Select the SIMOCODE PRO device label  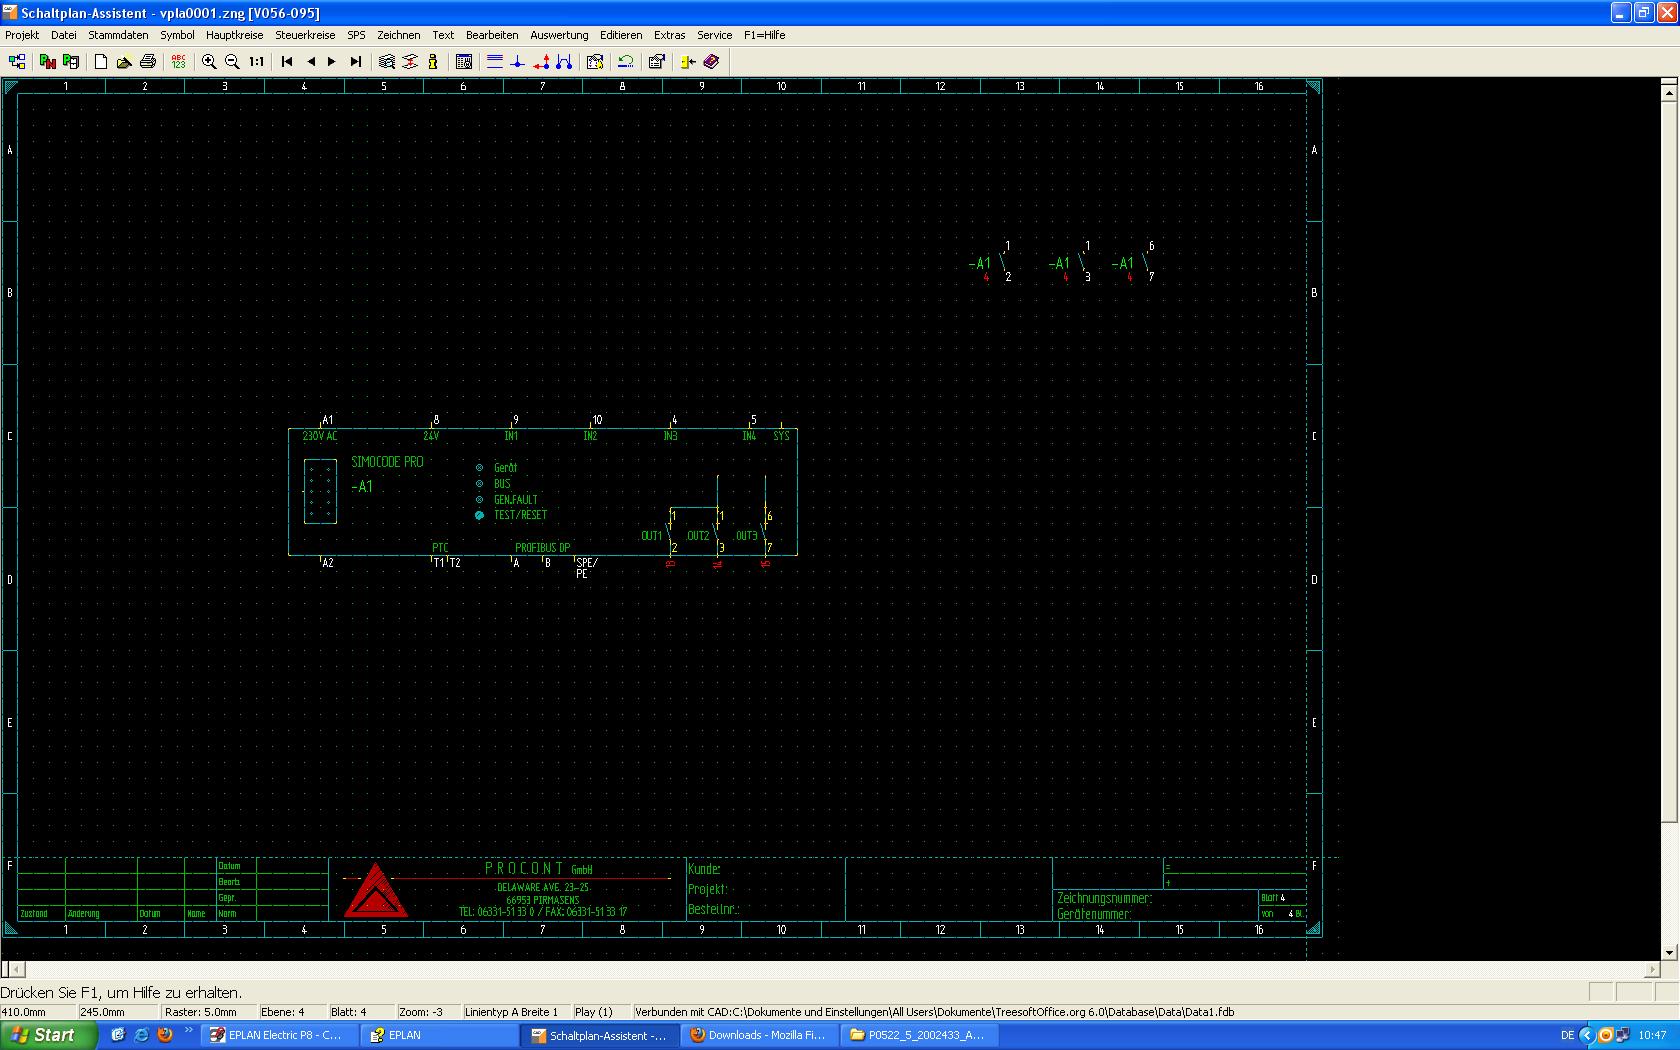pos(387,462)
